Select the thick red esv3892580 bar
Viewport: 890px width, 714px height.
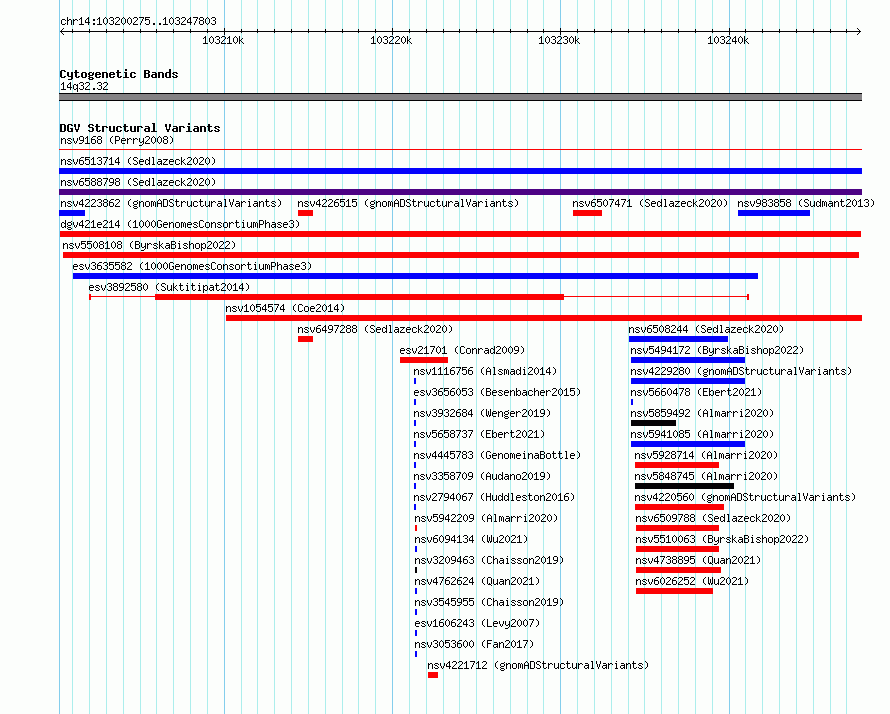(359, 297)
